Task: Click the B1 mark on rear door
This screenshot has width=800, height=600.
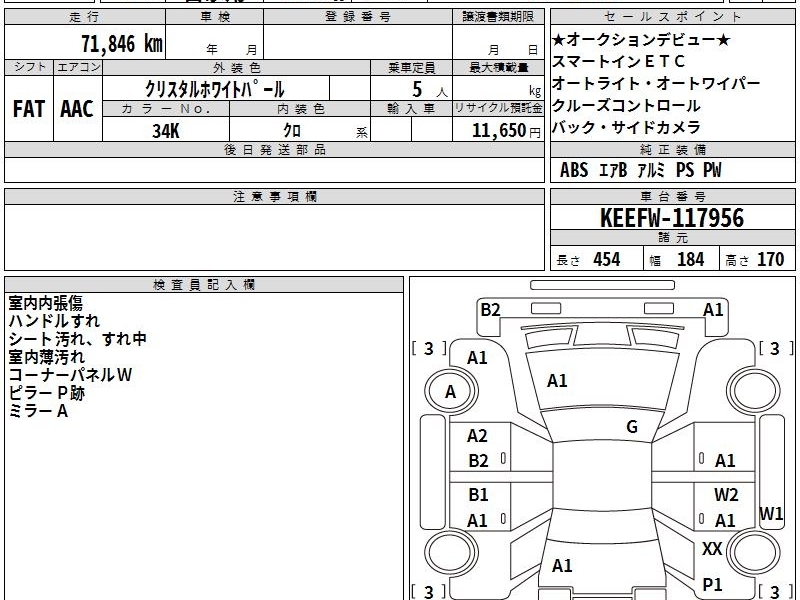Action: tap(478, 494)
